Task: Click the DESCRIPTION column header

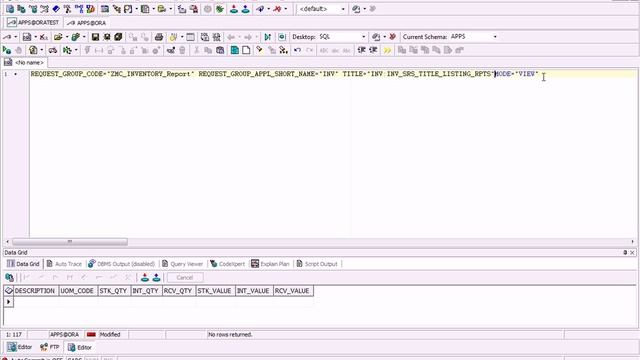Action: 35,291
